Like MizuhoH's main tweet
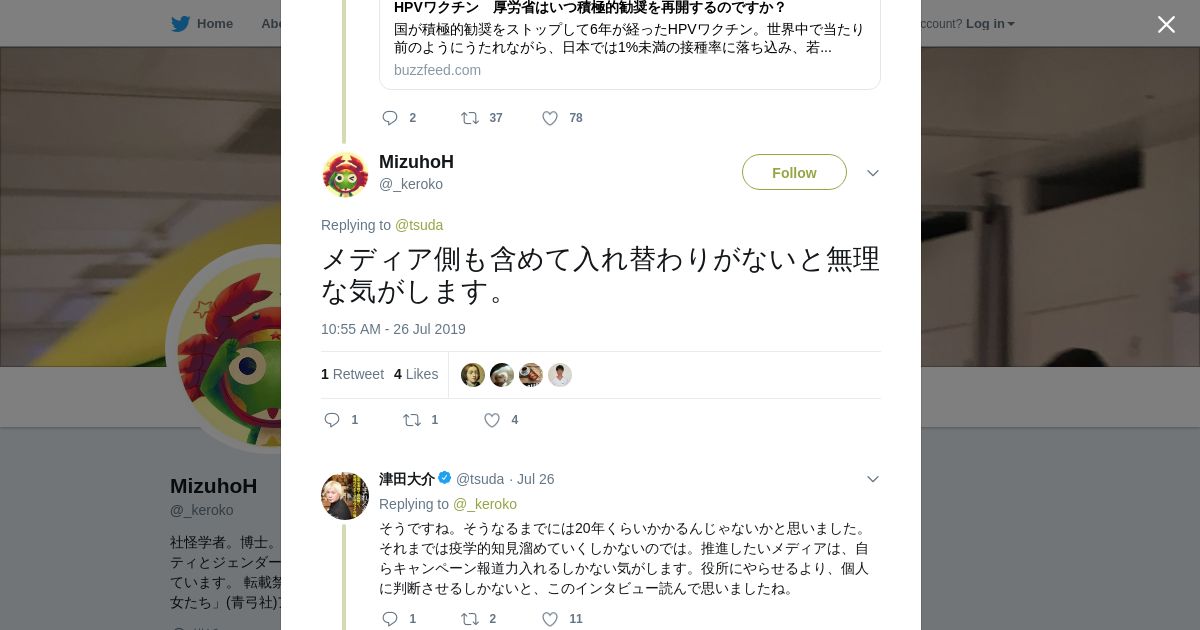The image size is (1200, 630). [x=492, y=420]
